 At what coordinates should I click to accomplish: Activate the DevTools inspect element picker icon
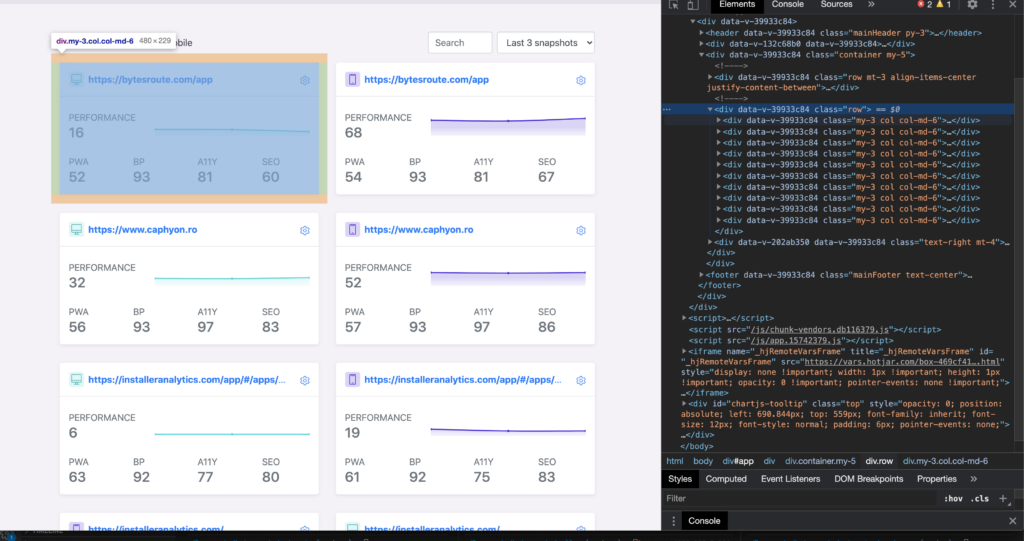click(674, 5)
